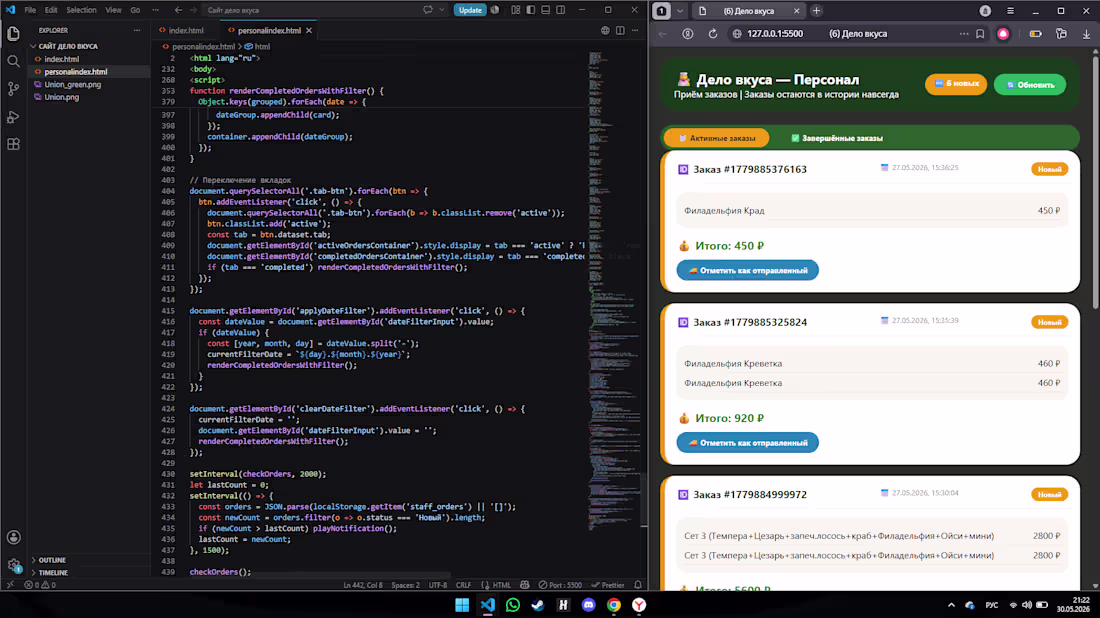The height and width of the screenshot is (618, 1100).
Task: Open browser downloads
Action: tap(1086, 34)
